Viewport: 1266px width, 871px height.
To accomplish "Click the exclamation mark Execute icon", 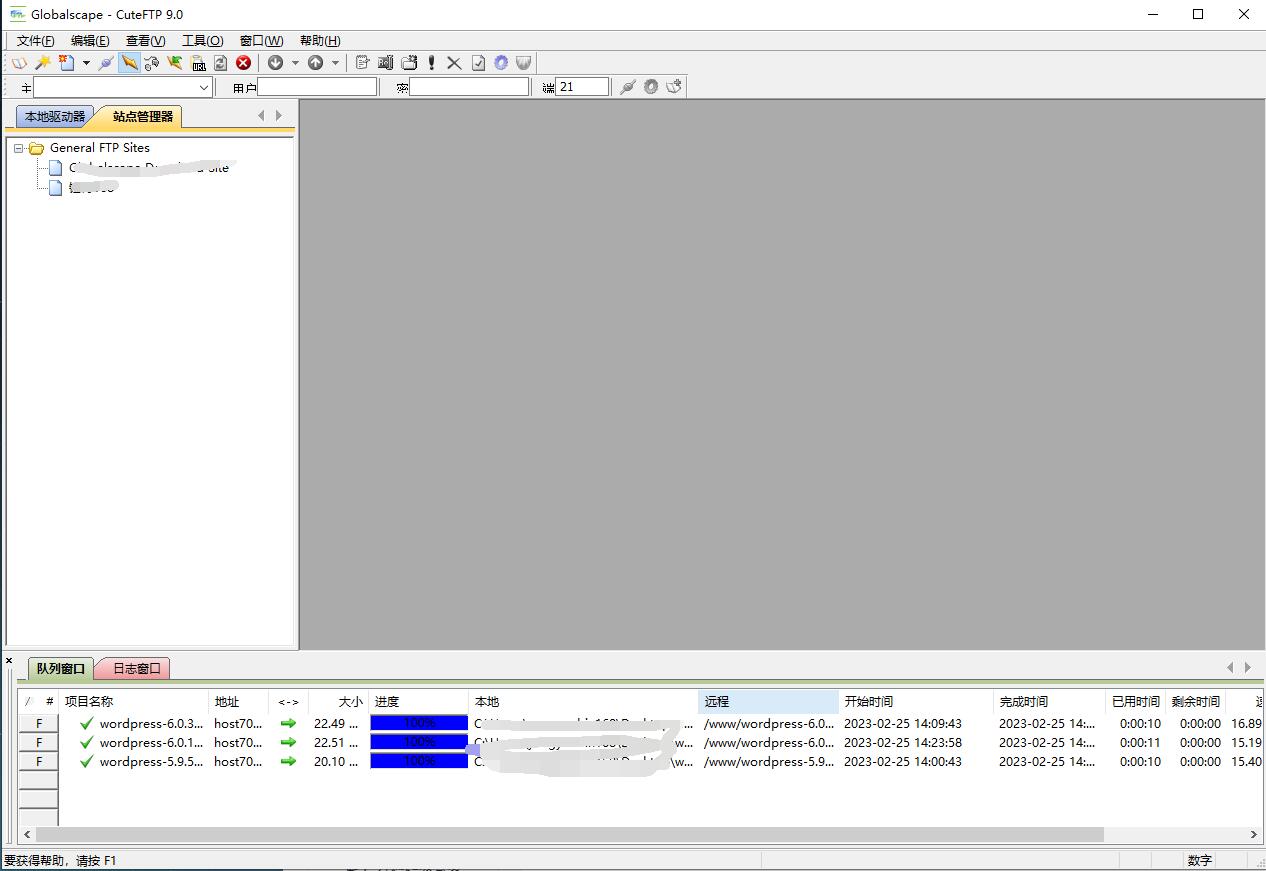I will click(x=431, y=63).
